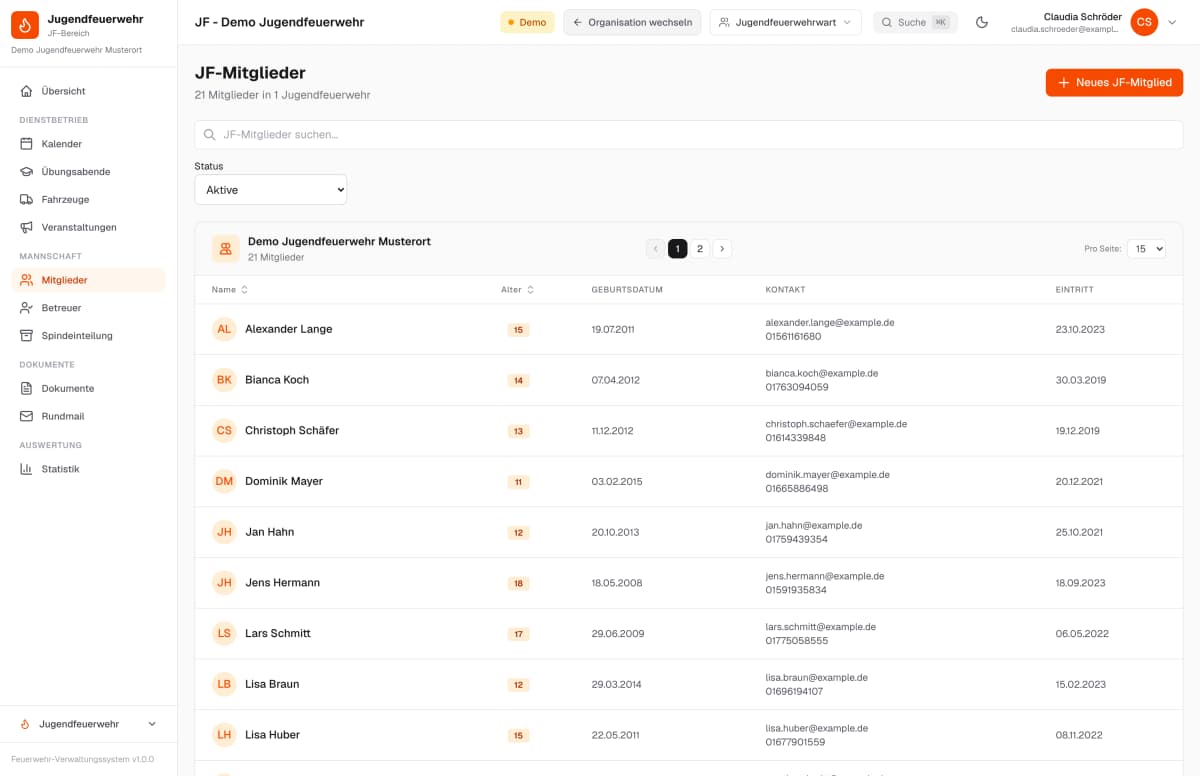Click the CS avatar for Christoph Schäfer

pyautogui.click(x=224, y=431)
